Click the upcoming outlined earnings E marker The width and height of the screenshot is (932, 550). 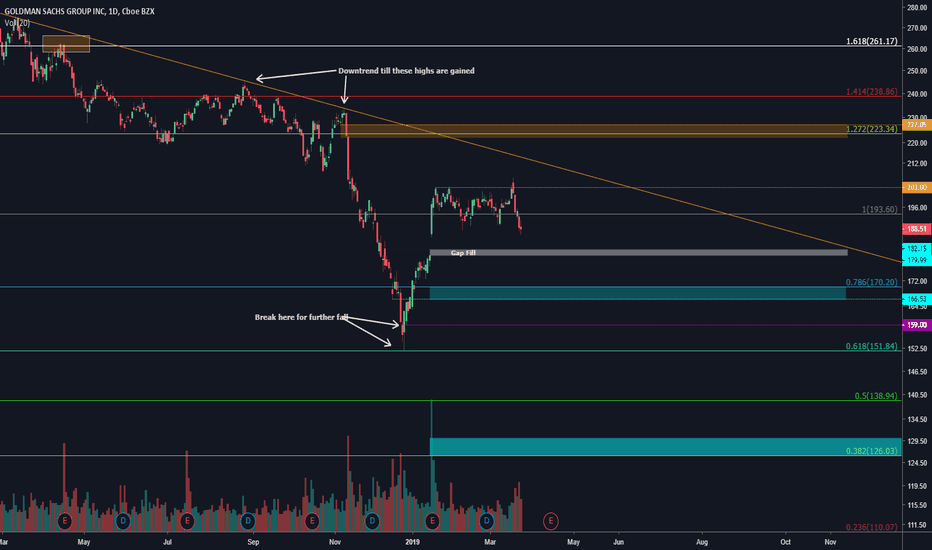(x=550, y=521)
